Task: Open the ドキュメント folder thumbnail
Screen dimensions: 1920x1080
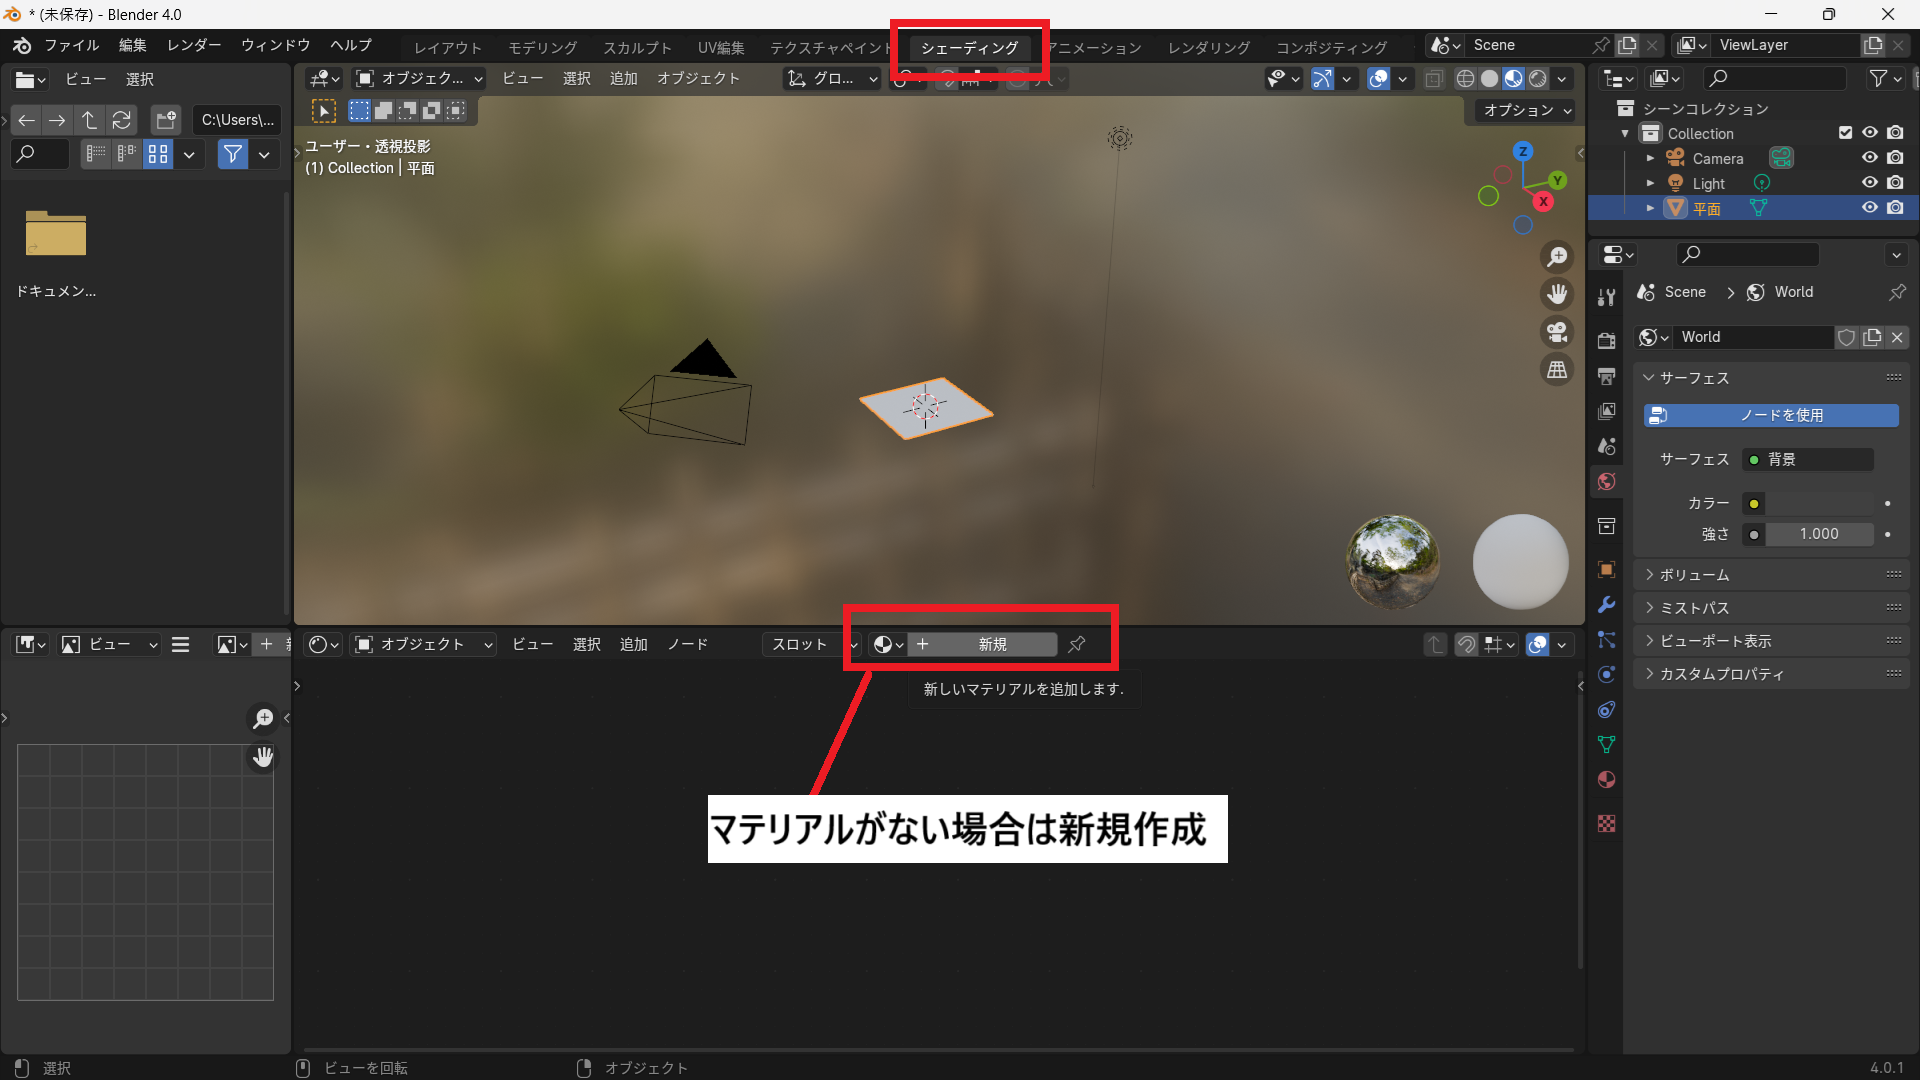Action: coord(56,235)
